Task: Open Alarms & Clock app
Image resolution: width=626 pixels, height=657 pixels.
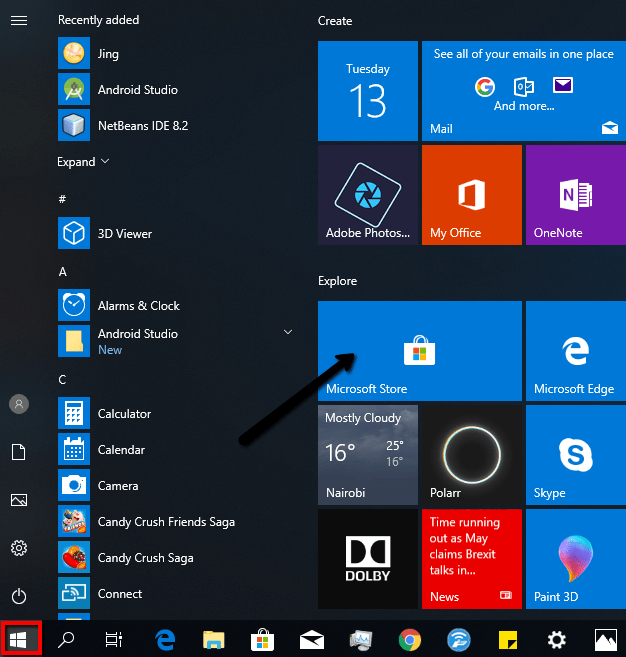Action: coord(176,305)
